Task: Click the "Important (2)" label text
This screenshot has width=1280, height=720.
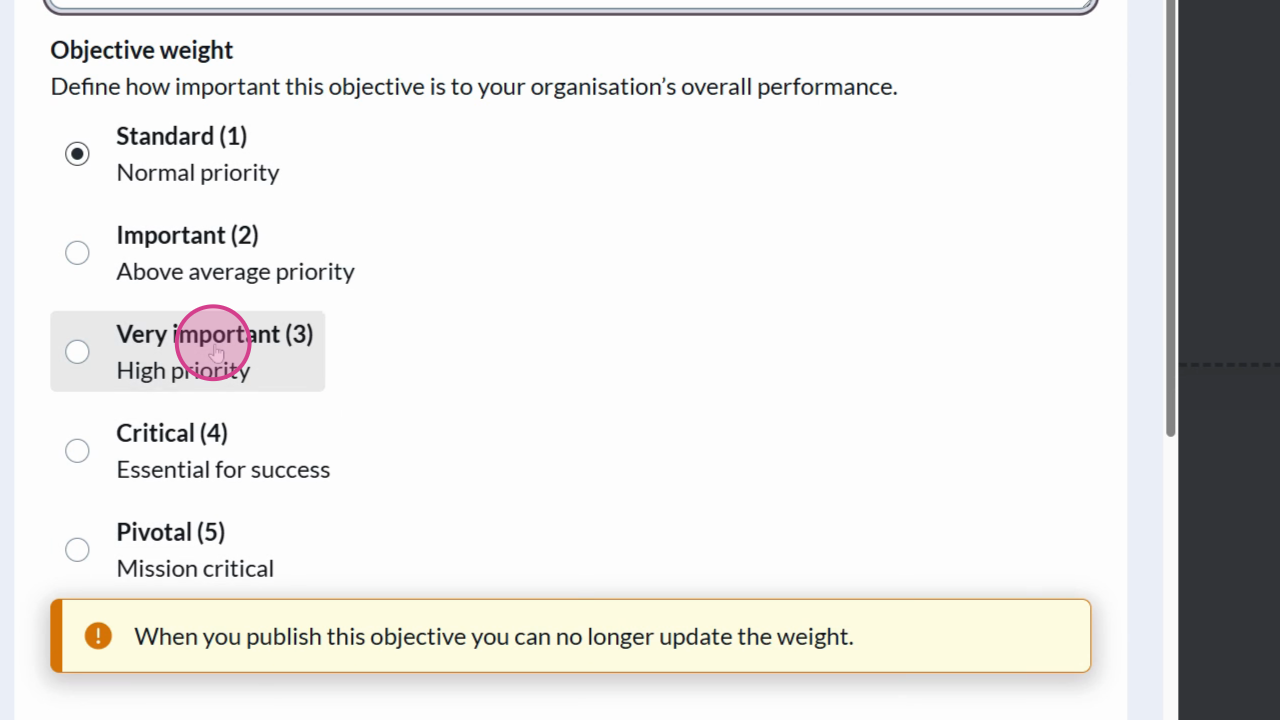Action: (187, 235)
